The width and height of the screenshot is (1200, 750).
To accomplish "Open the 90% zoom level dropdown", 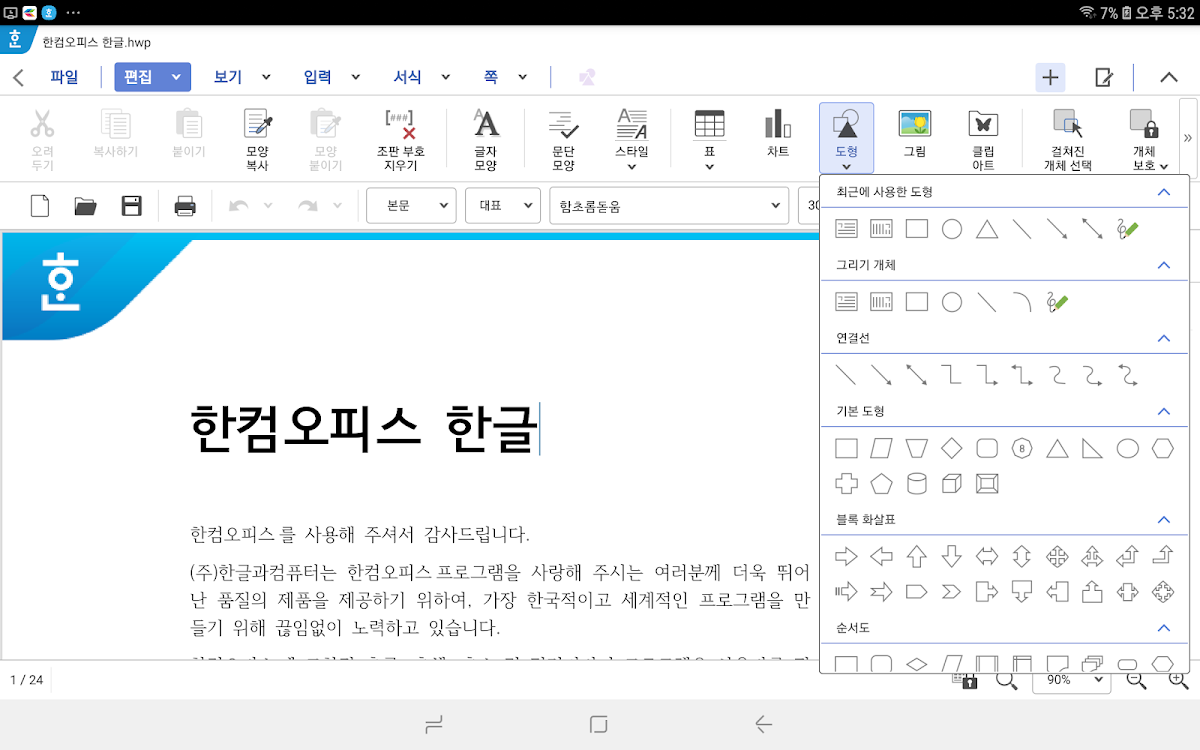I will coord(1071,680).
